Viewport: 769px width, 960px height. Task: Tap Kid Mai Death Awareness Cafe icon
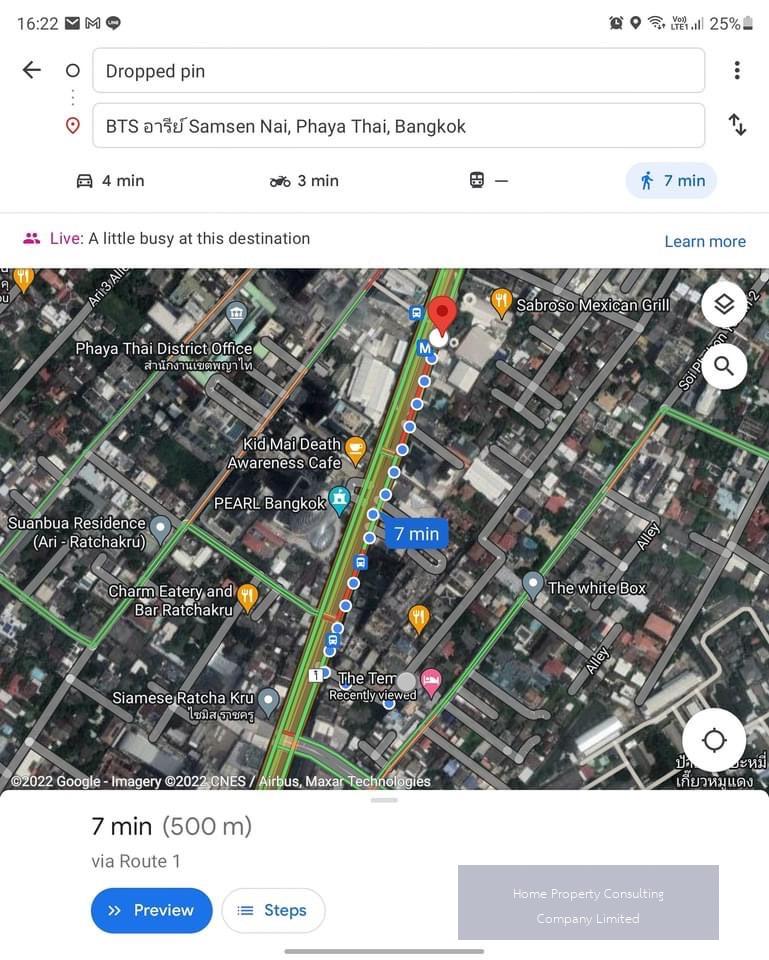(355, 451)
